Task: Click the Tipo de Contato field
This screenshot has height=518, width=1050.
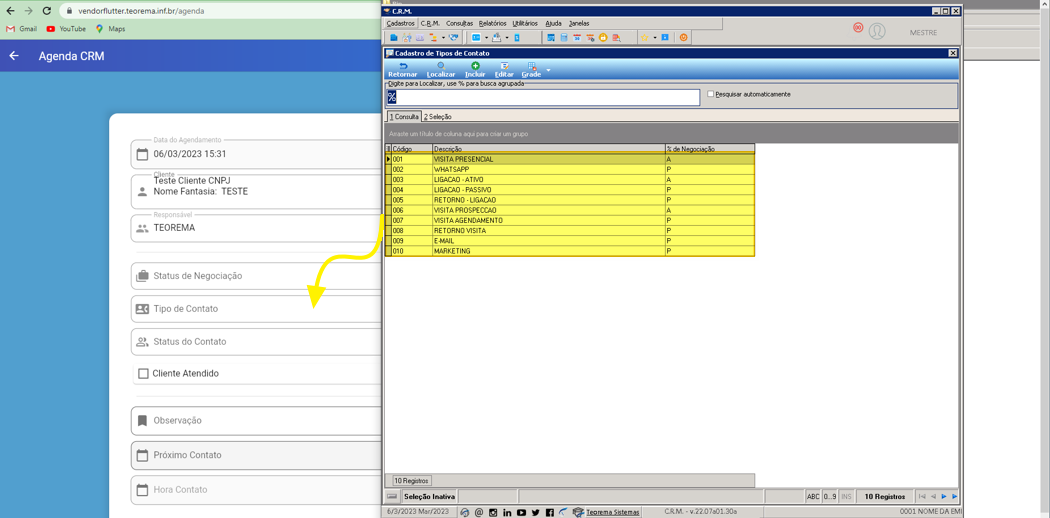Action: coord(258,309)
